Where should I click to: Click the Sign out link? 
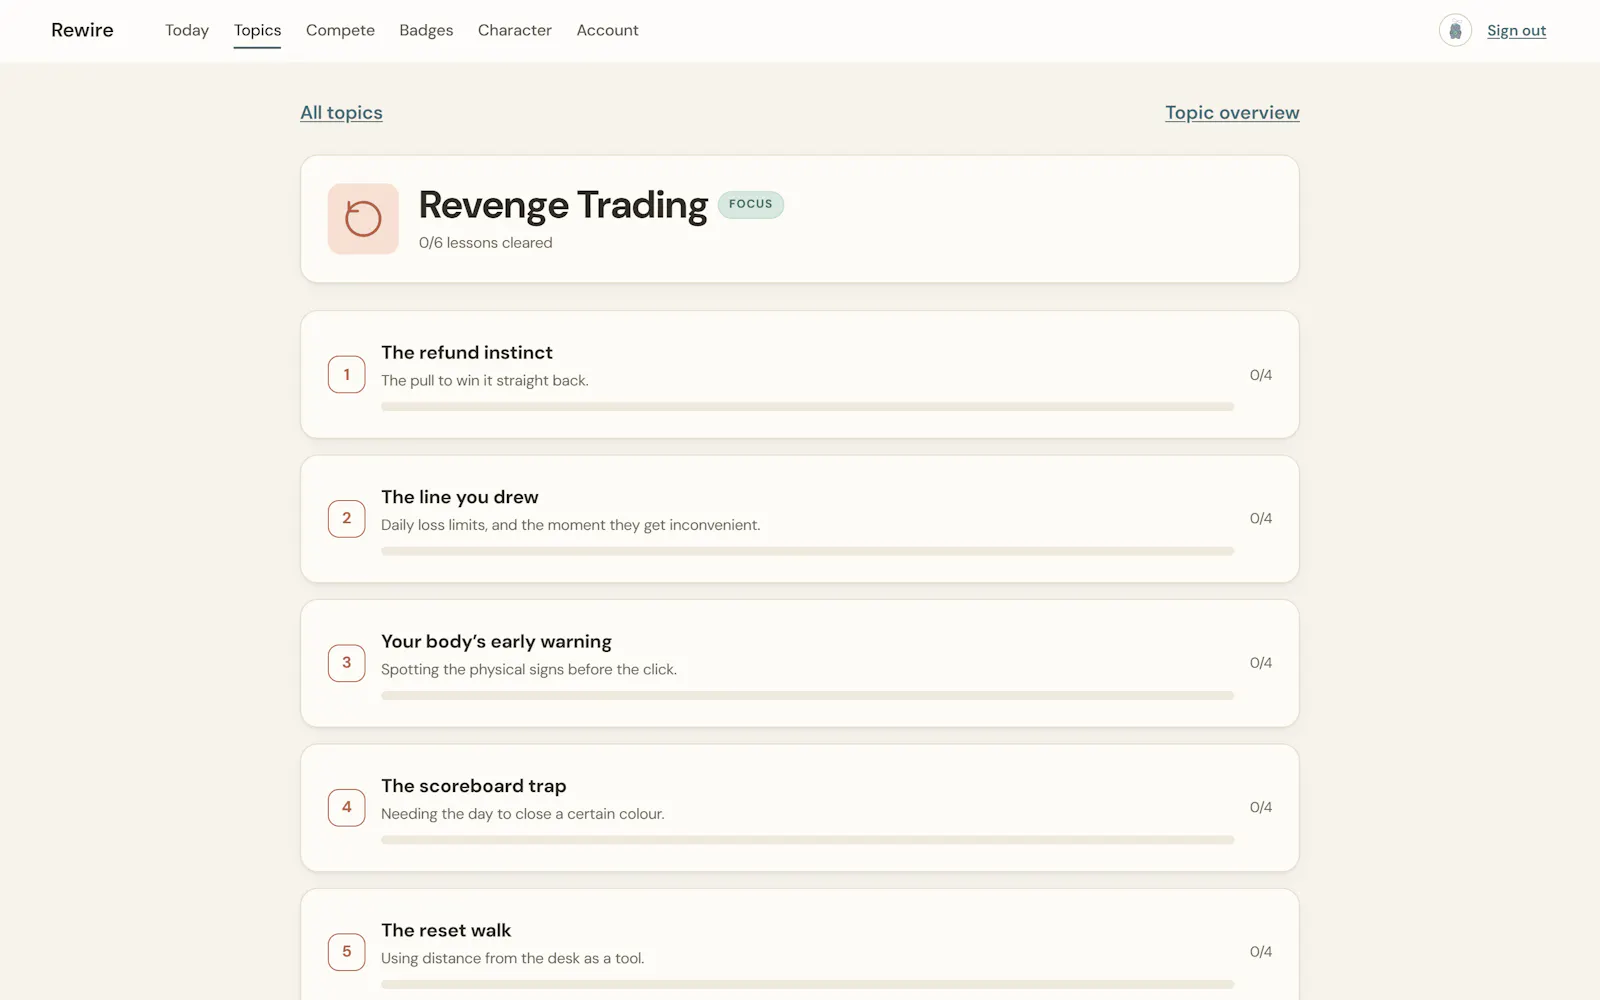coord(1516,31)
